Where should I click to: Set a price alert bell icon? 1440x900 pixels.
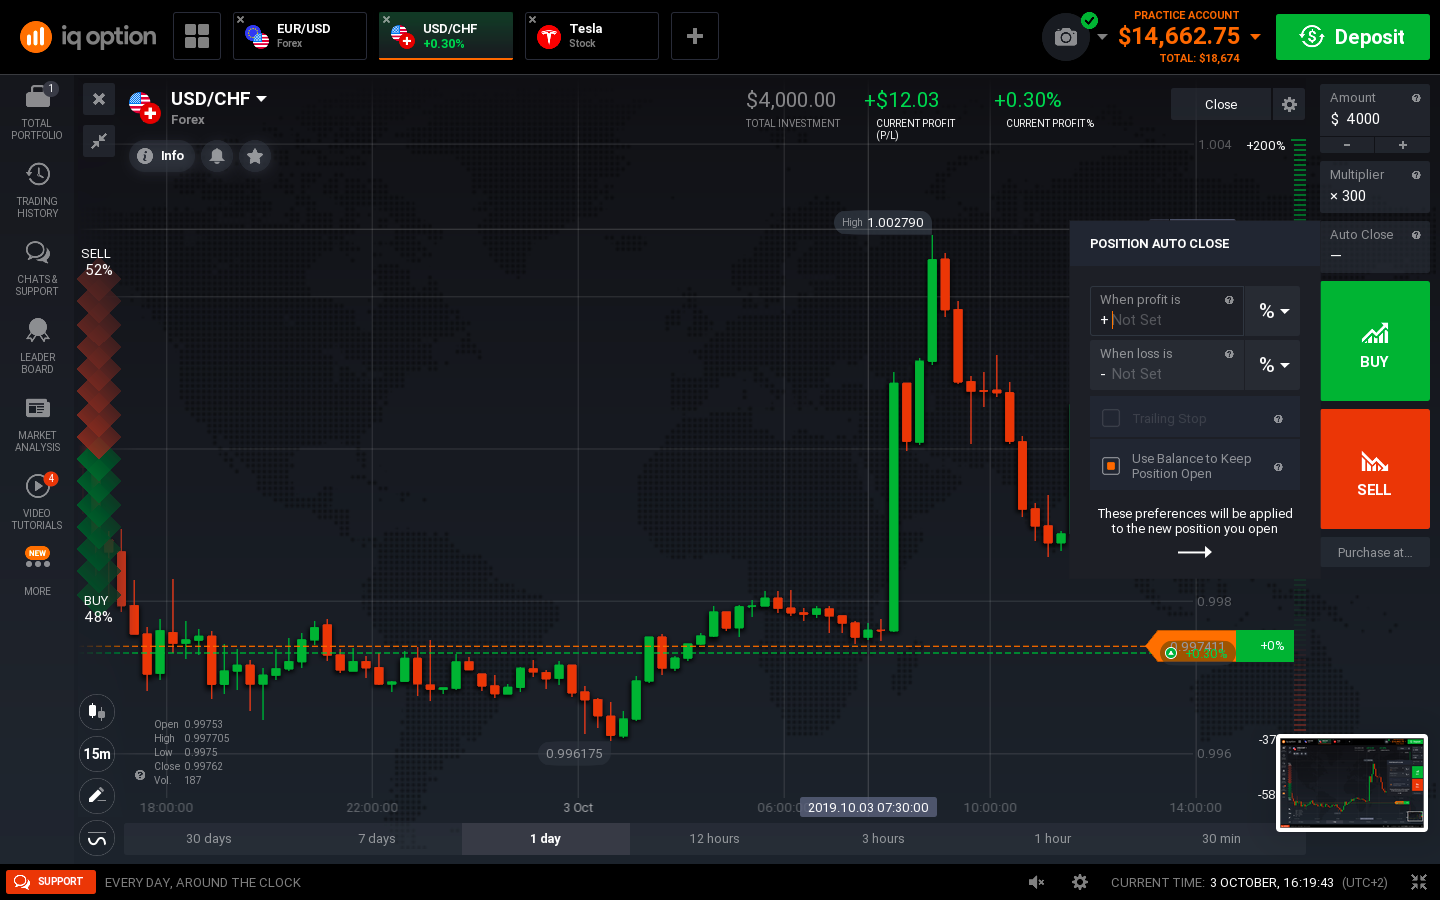217,156
